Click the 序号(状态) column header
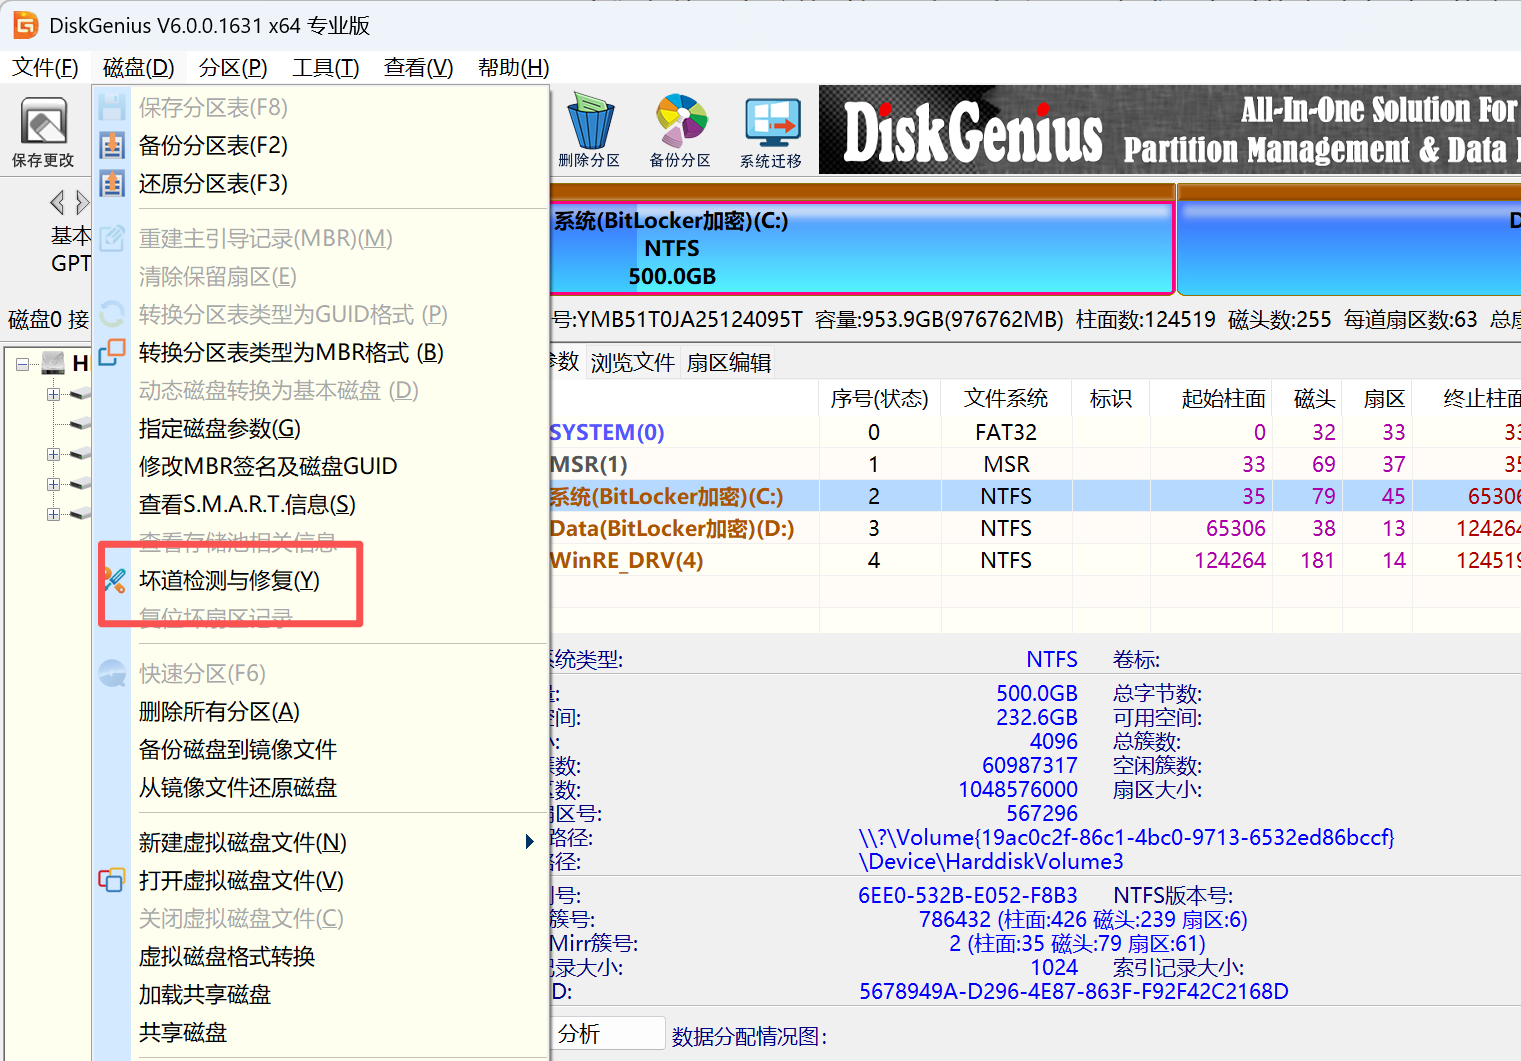This screenshot has width=1521, height=1061. tap(880, 398)
